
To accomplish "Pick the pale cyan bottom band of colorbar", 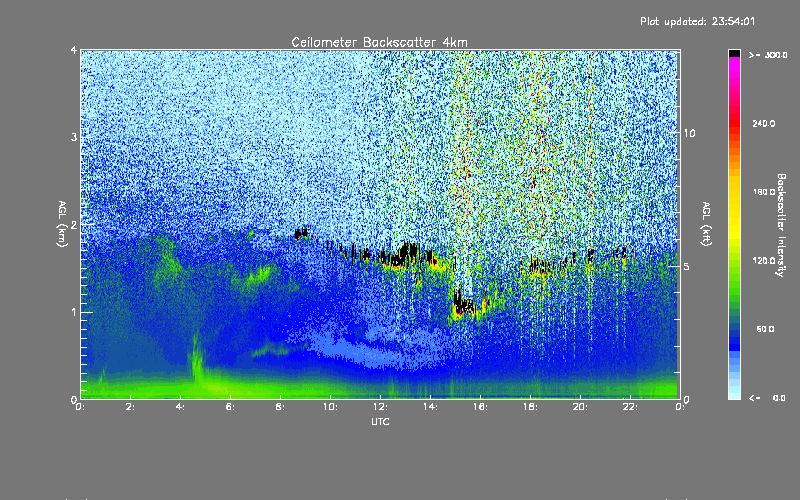I will [x=734, y=395].
